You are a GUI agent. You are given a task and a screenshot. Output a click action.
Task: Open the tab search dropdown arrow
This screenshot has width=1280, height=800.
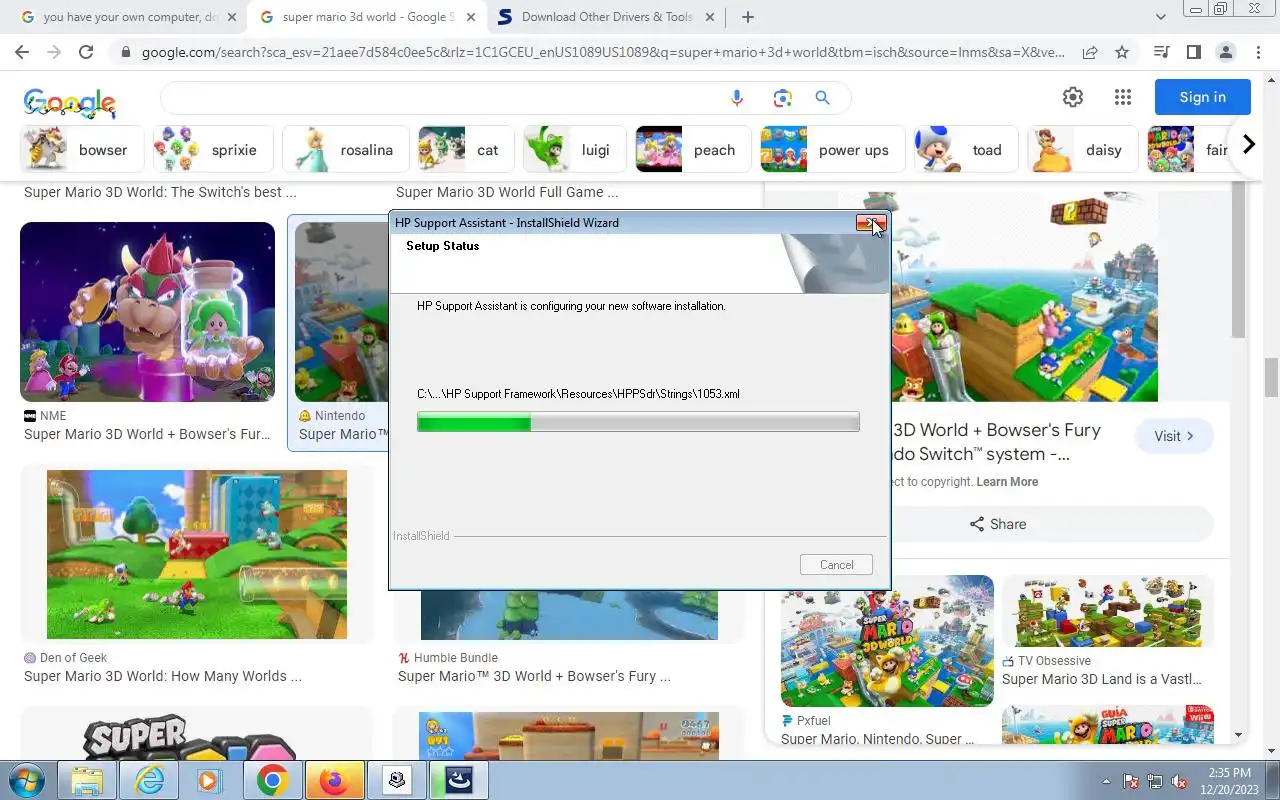pyautogui.click(x=1160, y=17)
